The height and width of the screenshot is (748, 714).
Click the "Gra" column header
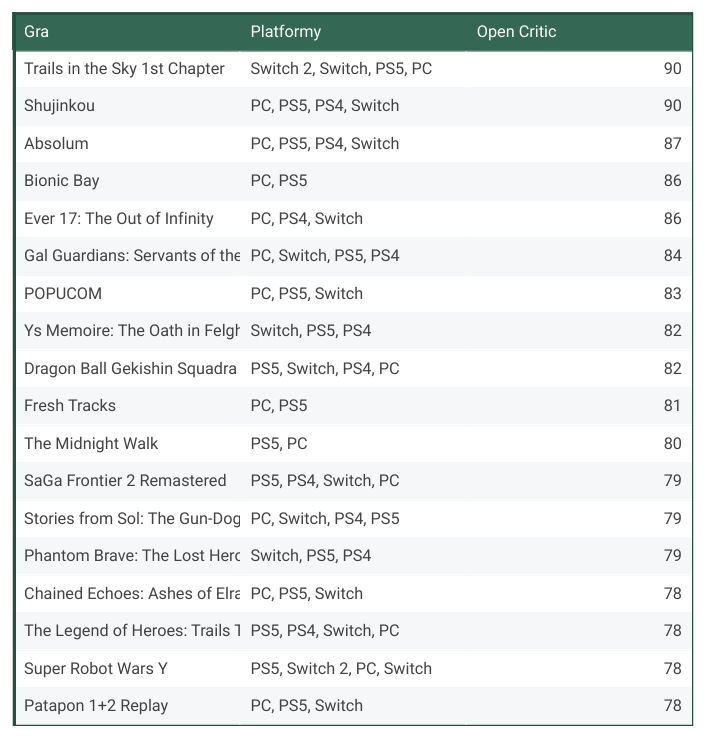pos(37,32)
